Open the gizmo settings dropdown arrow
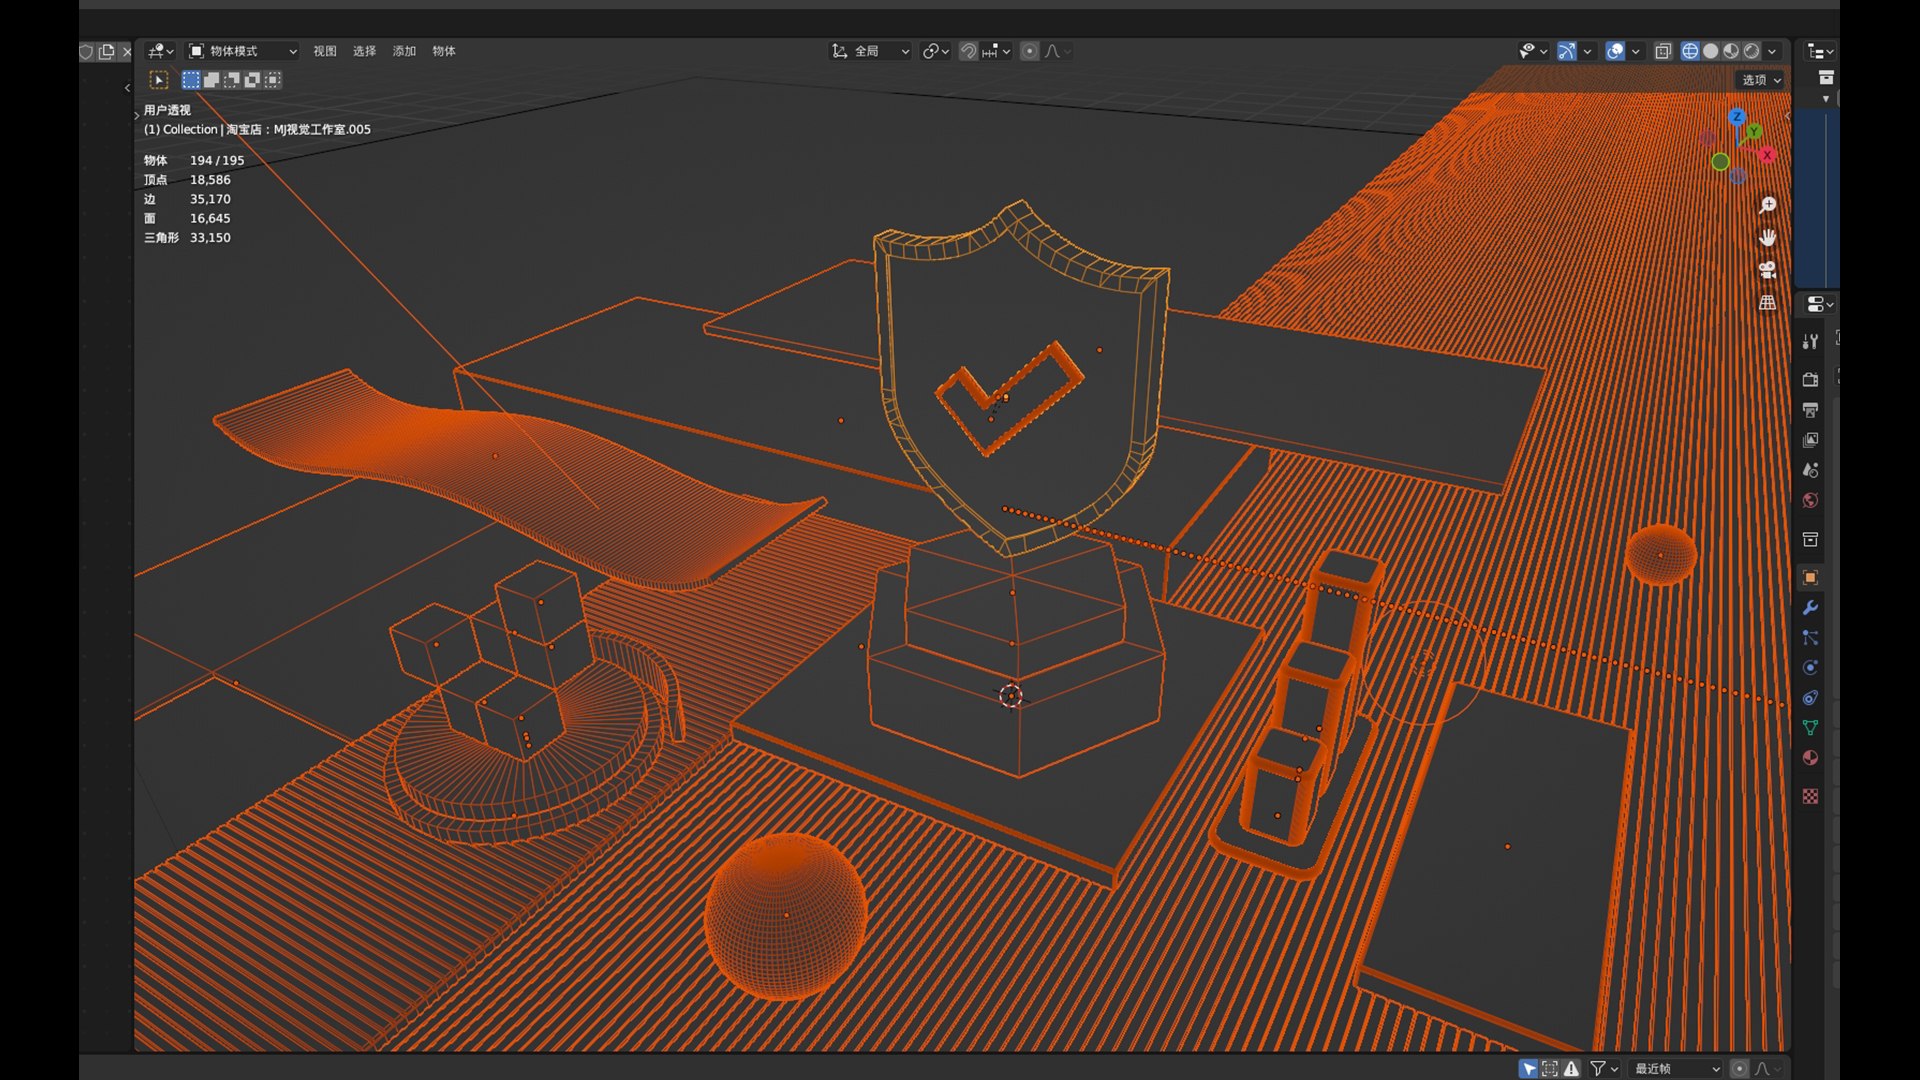The height and width of the screenshot is (1080, 1920). pos(1587,51)
